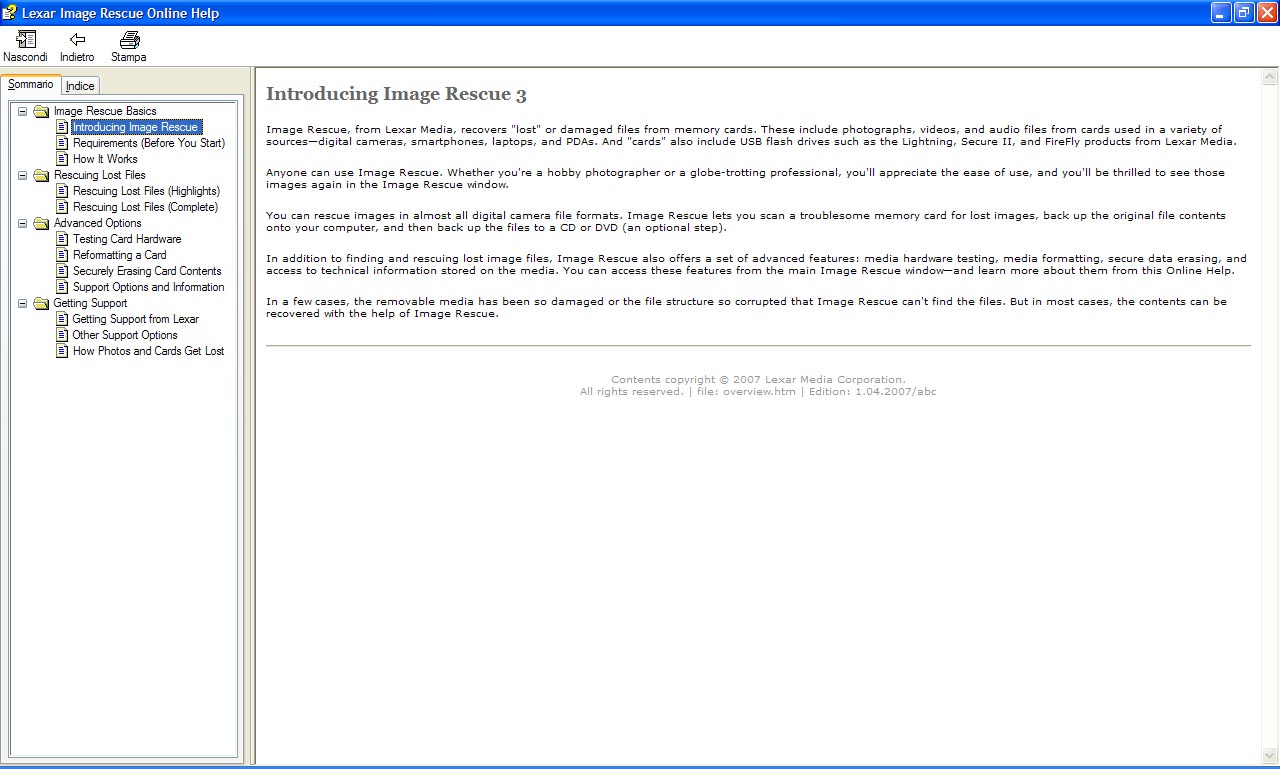1280x769 pixels.
Task: Click the Image Rescue Basics folder icon
Action: [x=41, y=111]
